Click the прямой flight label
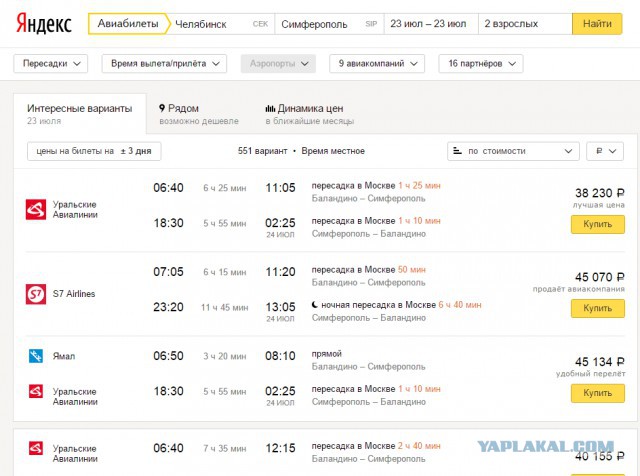 click(x=327, y=354)
